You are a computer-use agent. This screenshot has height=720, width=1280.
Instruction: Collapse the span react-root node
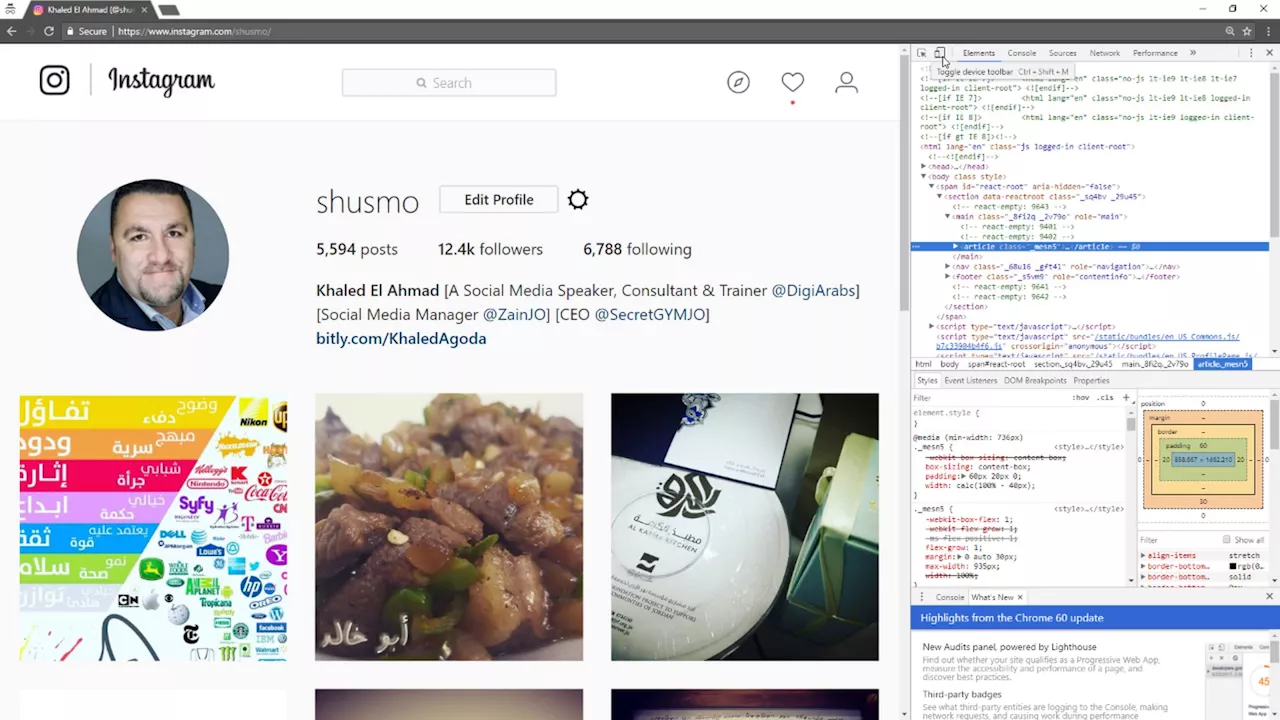931,187
